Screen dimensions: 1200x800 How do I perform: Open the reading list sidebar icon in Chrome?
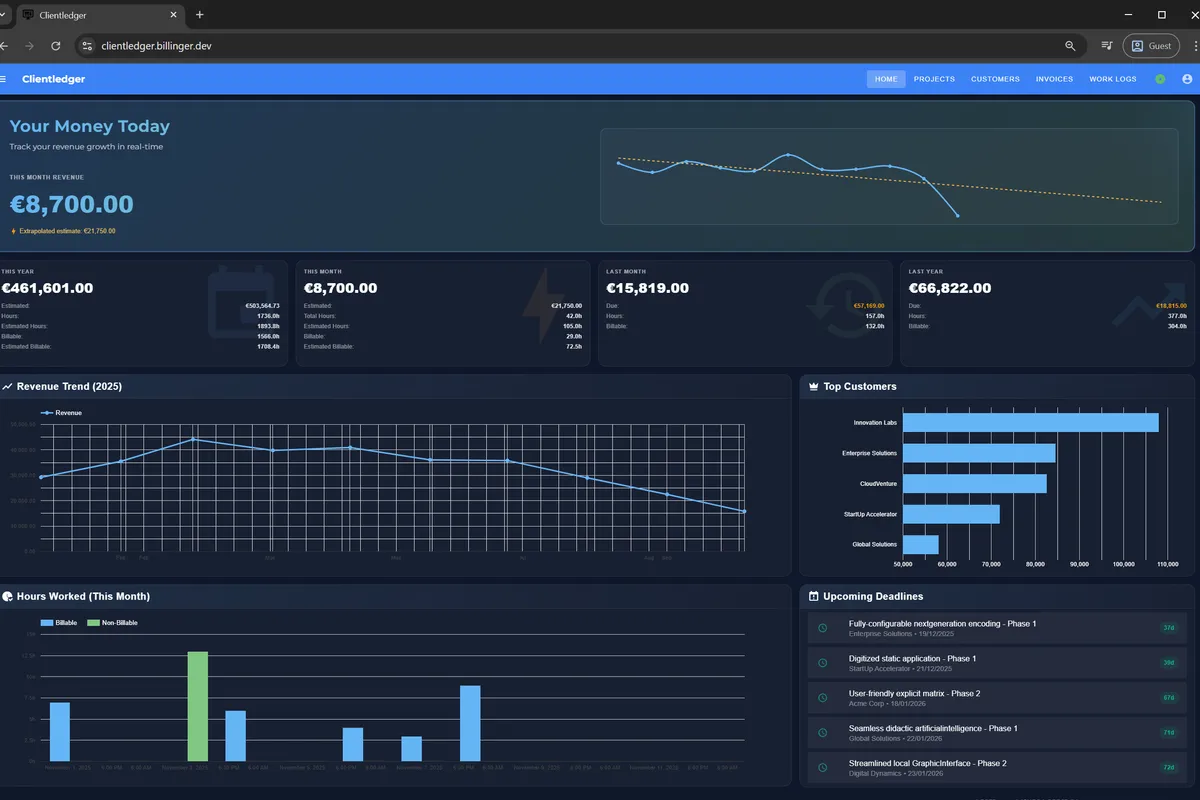point(1107,46)
